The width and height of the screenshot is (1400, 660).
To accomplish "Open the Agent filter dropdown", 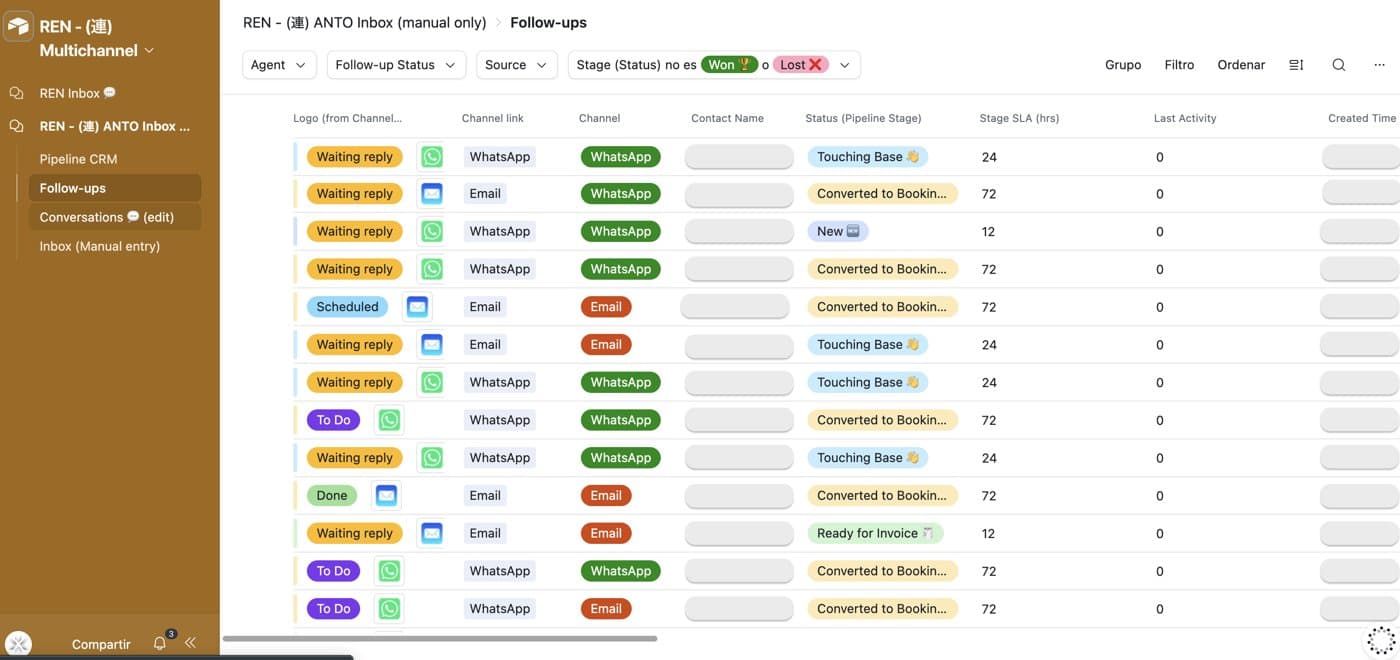I will pyautogui.click(x=279, y=65).
